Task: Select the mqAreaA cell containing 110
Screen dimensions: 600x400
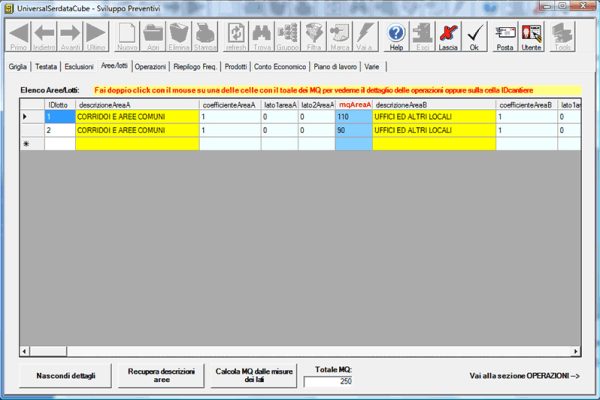Action: [354, 117]
